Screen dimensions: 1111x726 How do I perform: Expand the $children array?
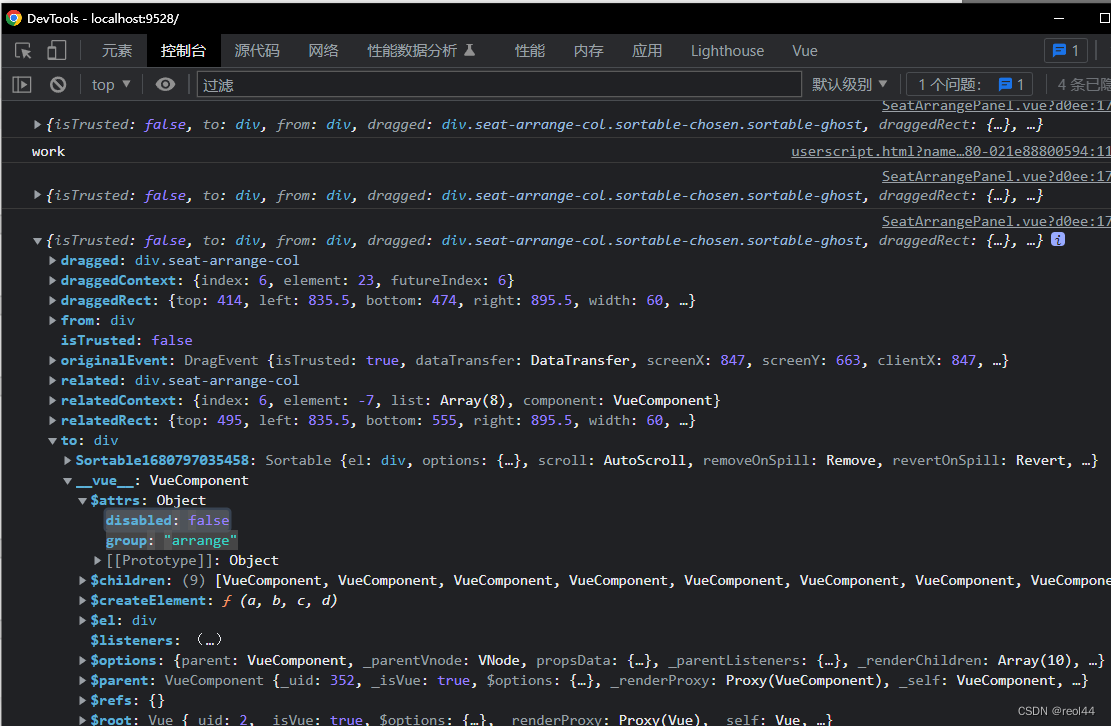pyautogui.click(x=81, y=580)
